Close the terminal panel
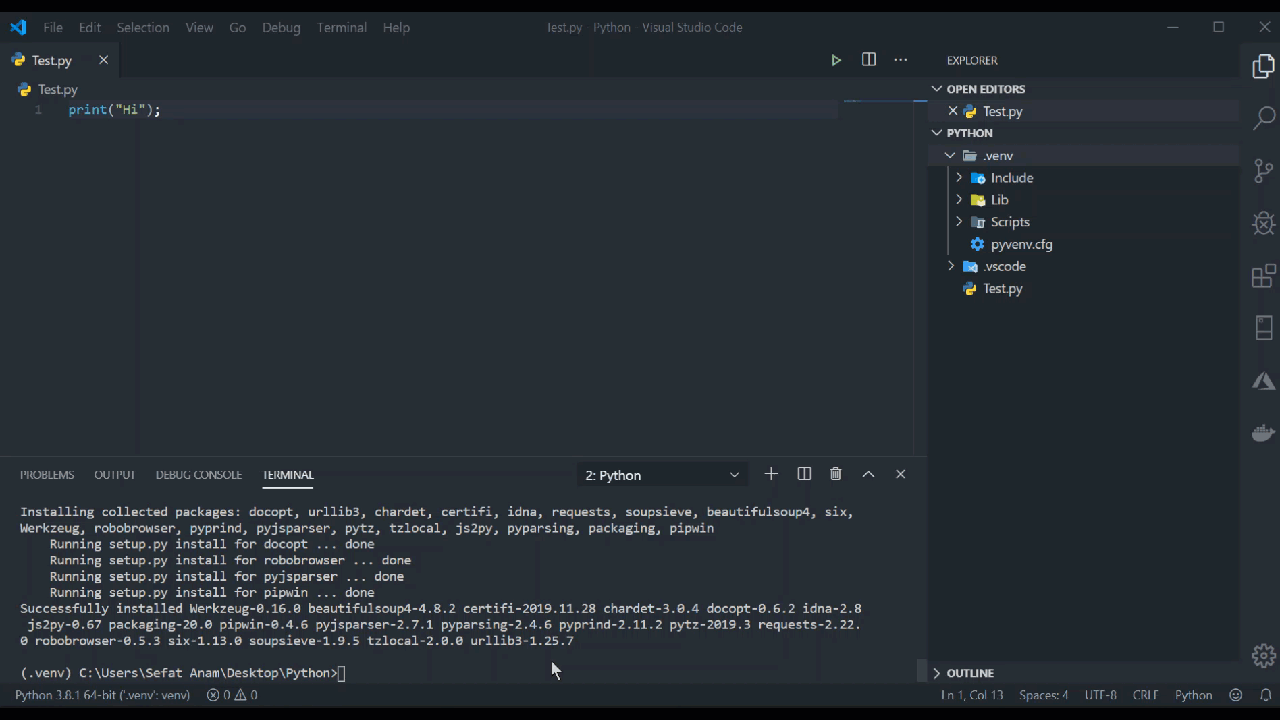Screen dimensions: 1280x720 point(900,474)
